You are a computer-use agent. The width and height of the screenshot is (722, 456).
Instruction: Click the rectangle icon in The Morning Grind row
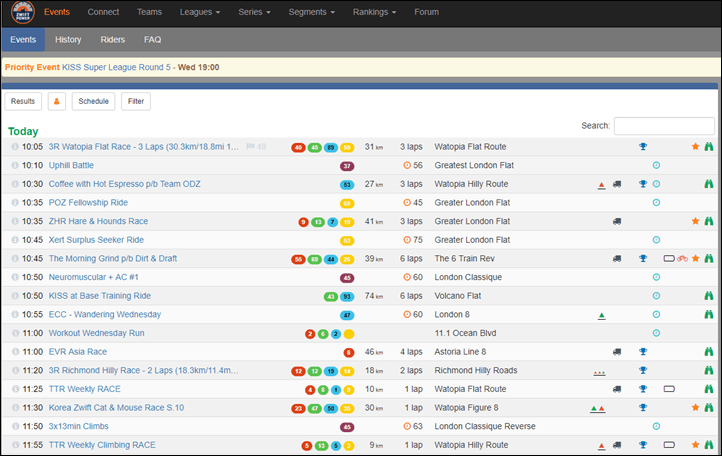coord(669,258)
